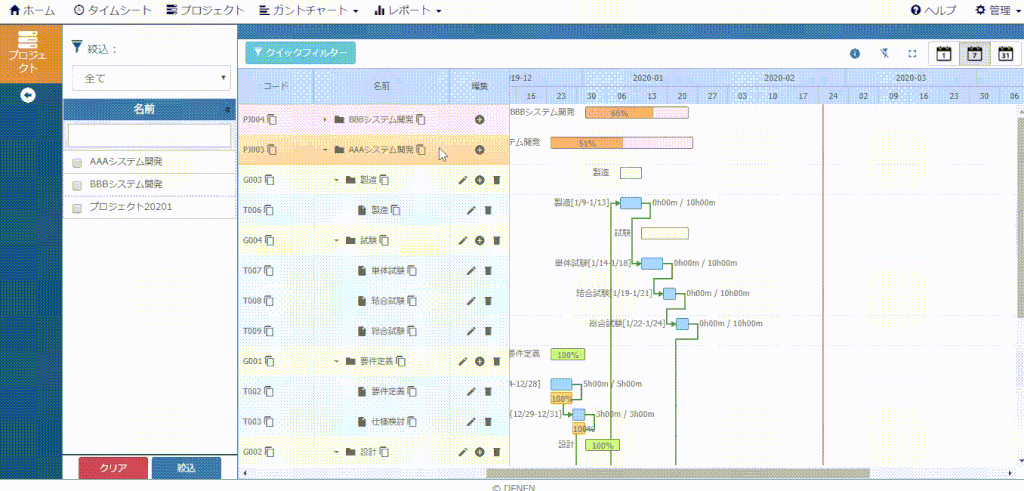
Task: Delete the G003 製造 group
Action: point(496,180)
